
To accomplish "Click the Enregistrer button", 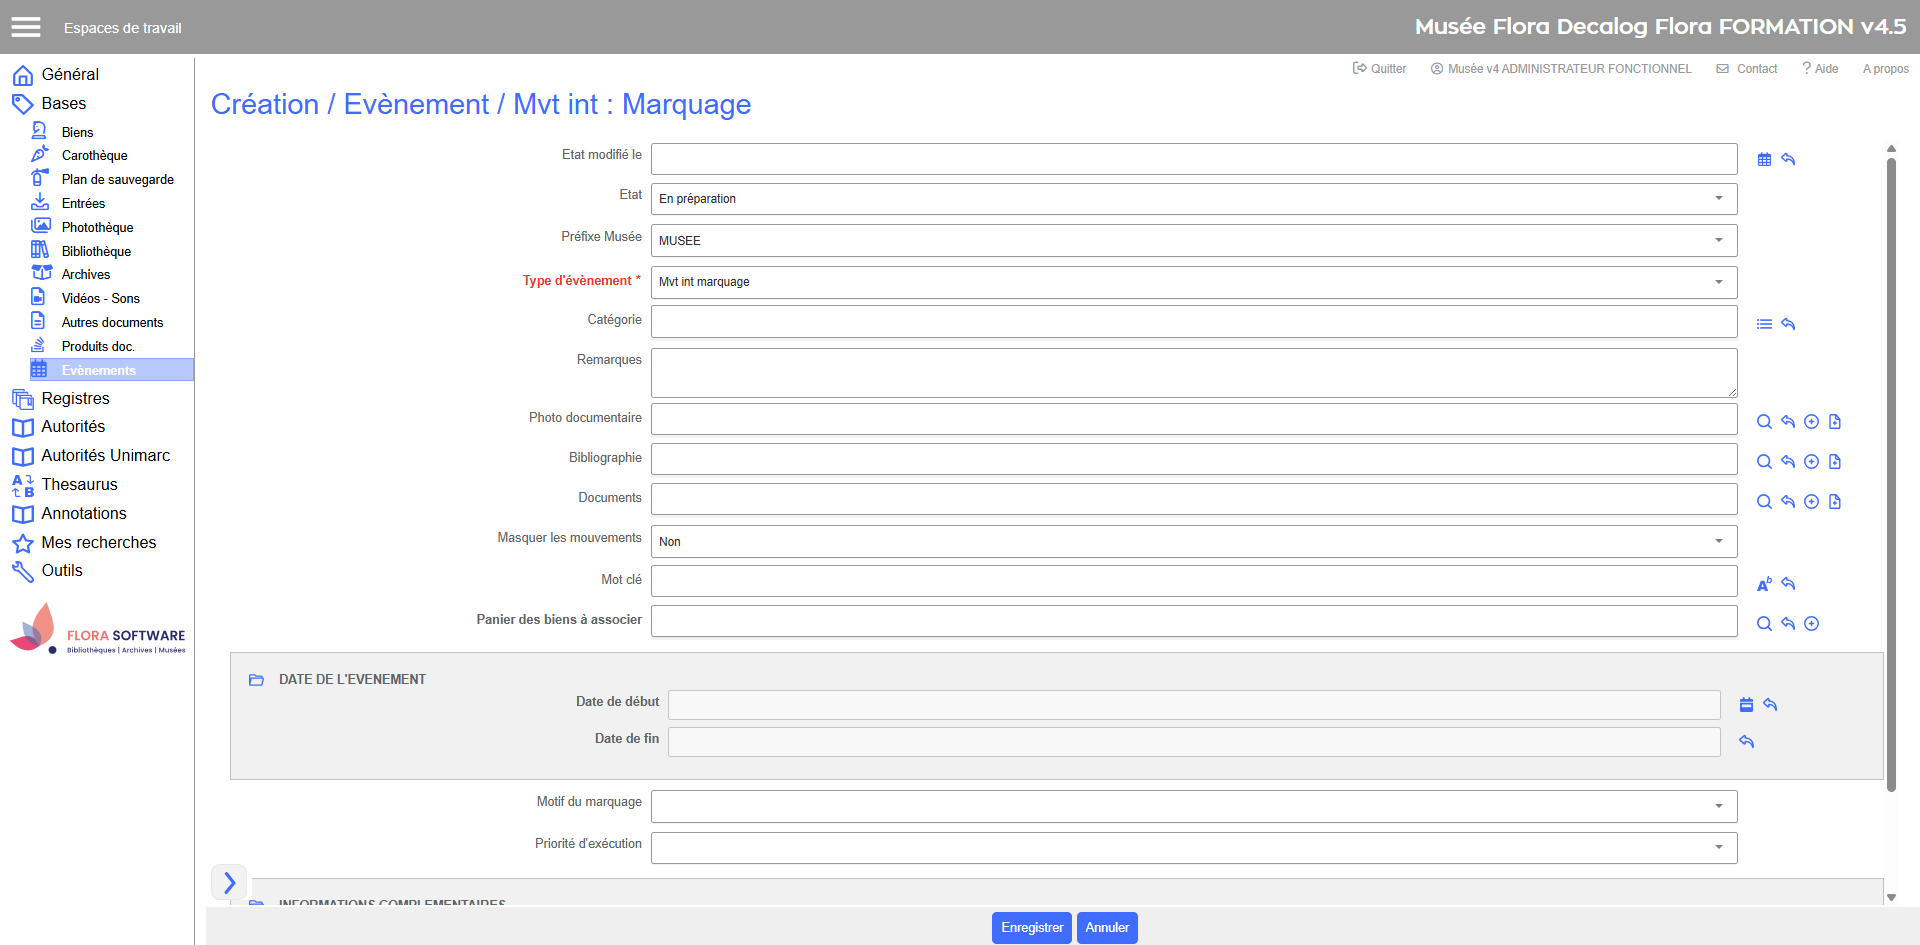I will 1031,928.
